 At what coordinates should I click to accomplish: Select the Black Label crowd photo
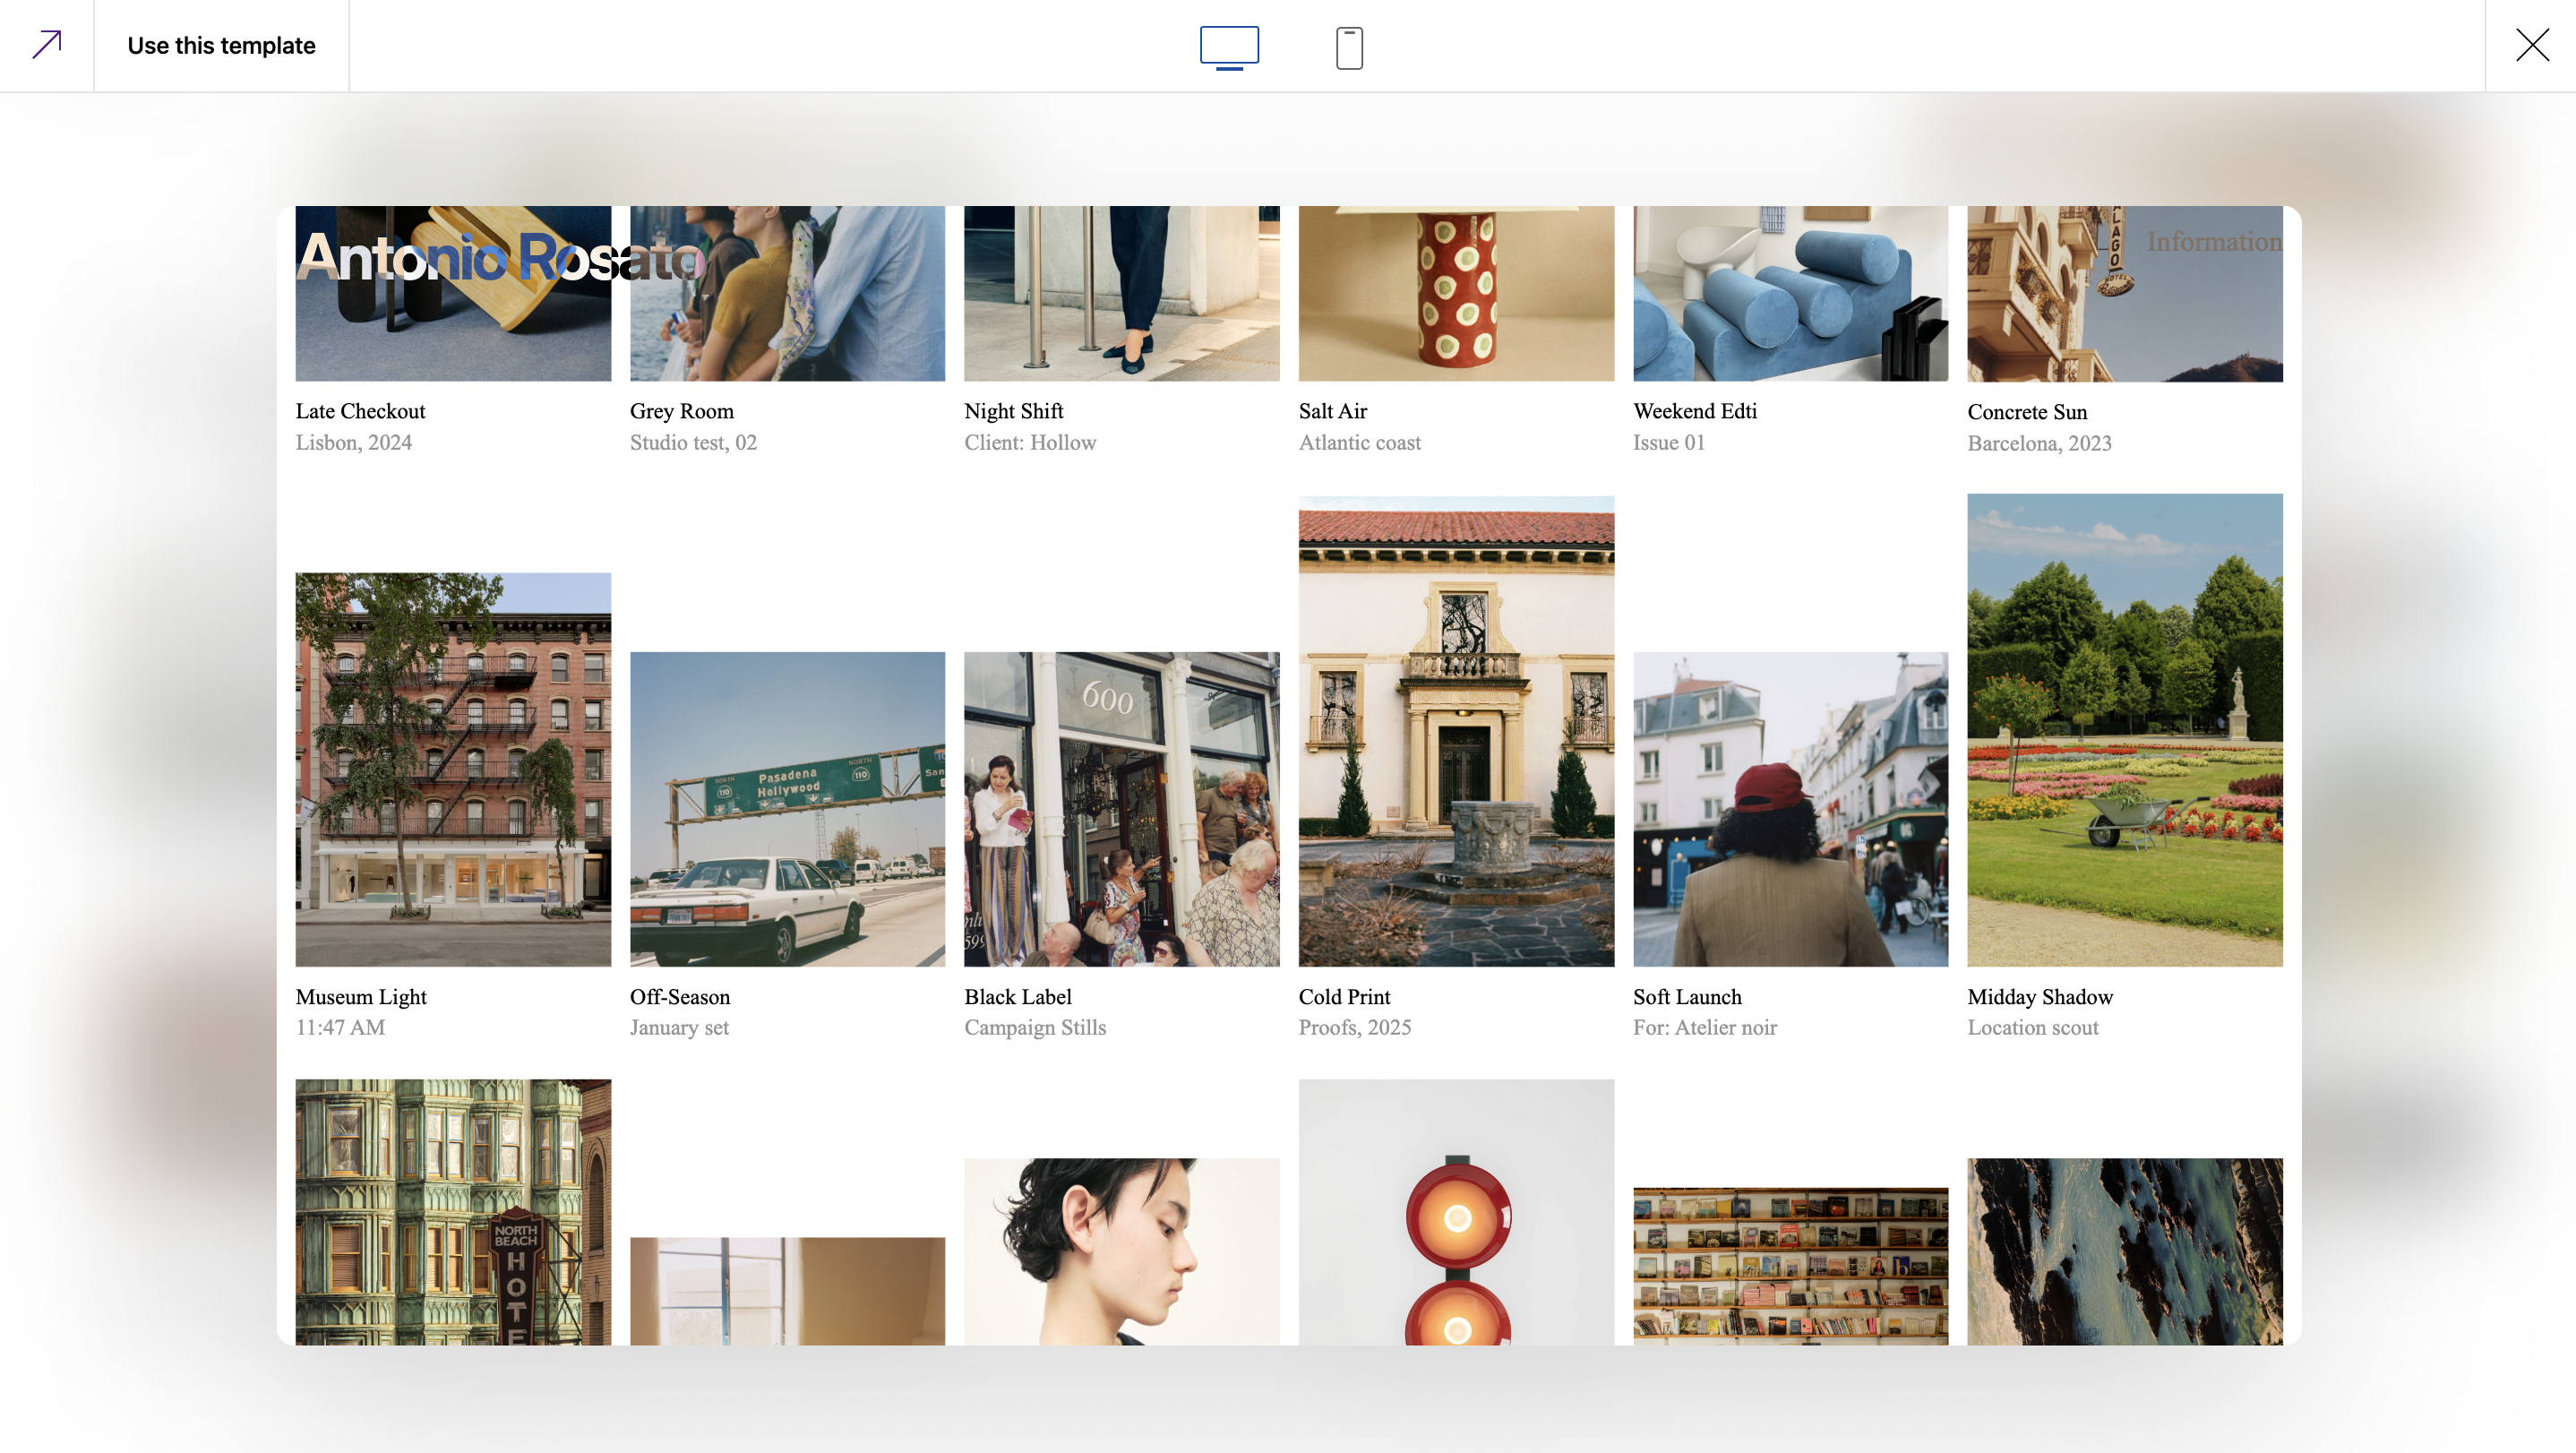tap(1121, 808)
